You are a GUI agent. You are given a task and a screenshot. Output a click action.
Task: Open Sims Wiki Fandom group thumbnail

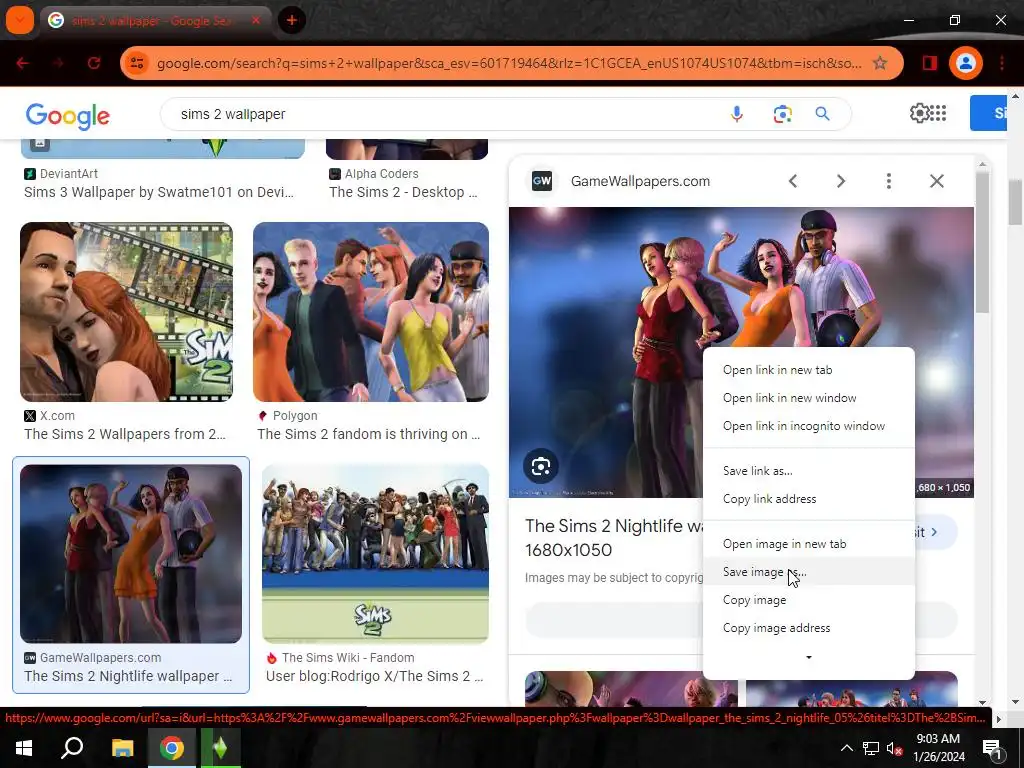point(376,554)
